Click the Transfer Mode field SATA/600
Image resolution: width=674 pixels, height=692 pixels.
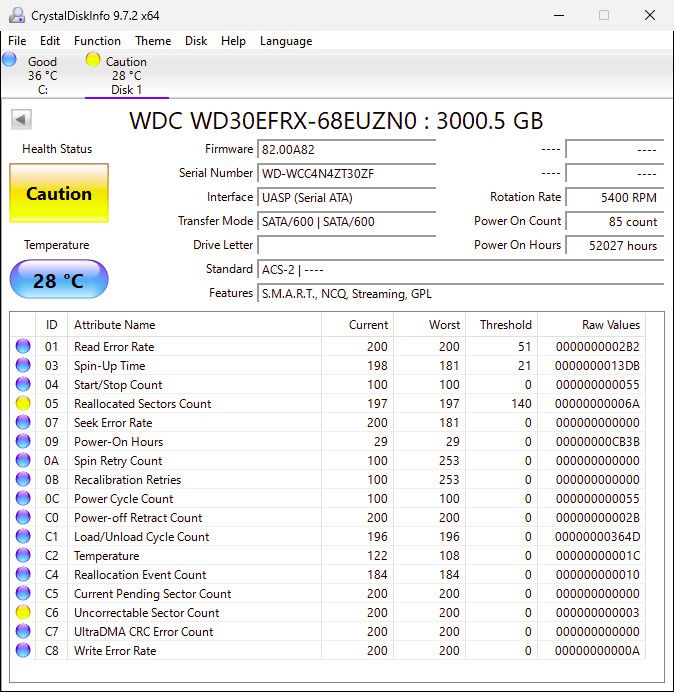pos(346,222)
